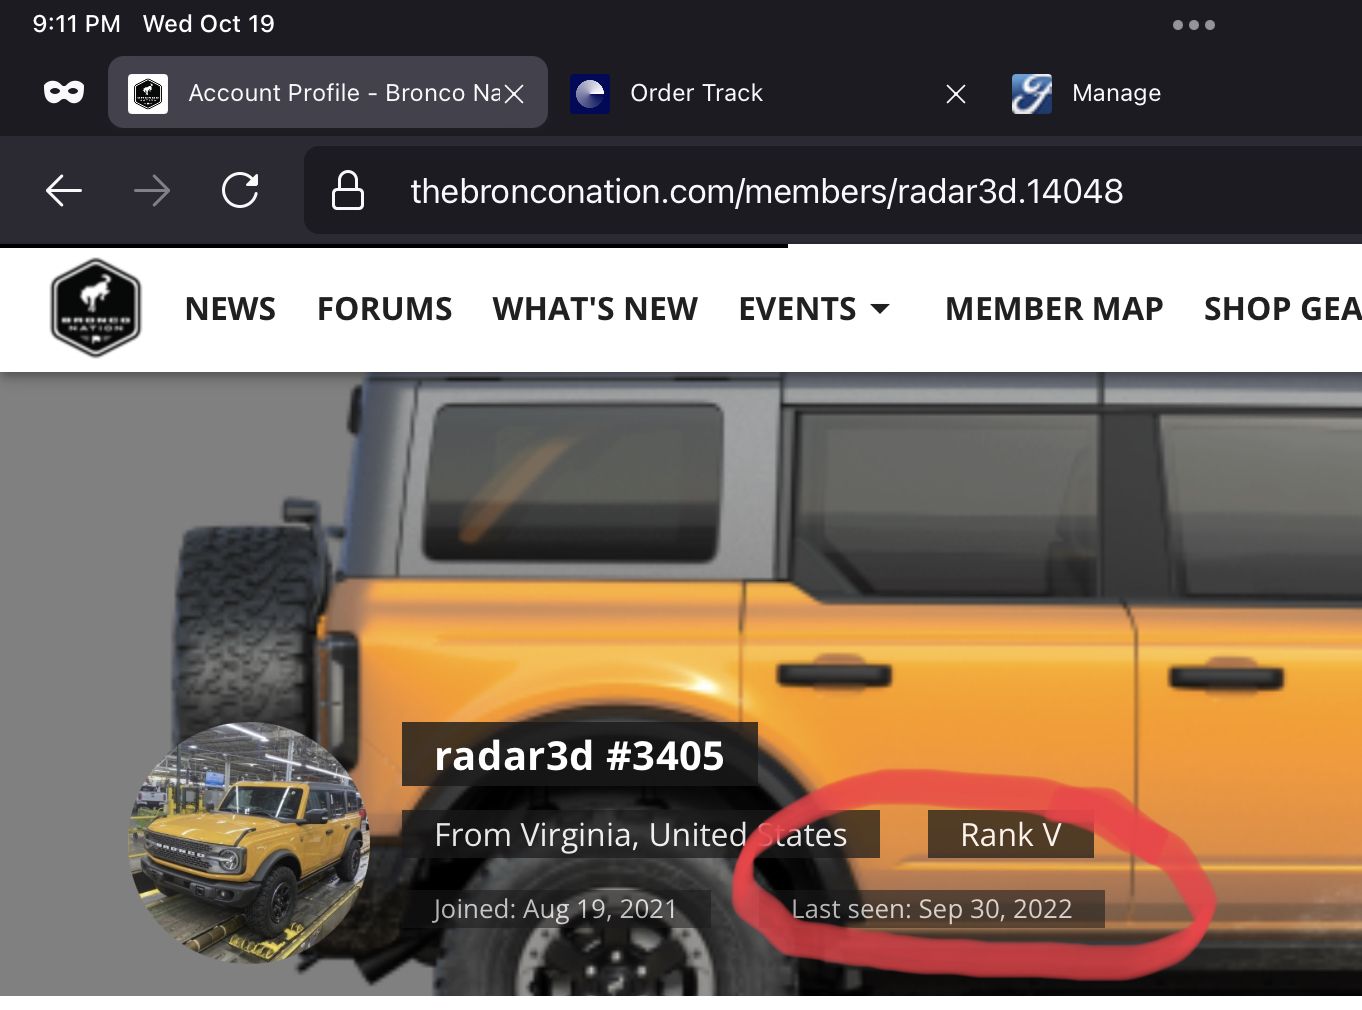Click the Rank V badge
The image size is (1362, 1010).
[x=1011, y=834]
